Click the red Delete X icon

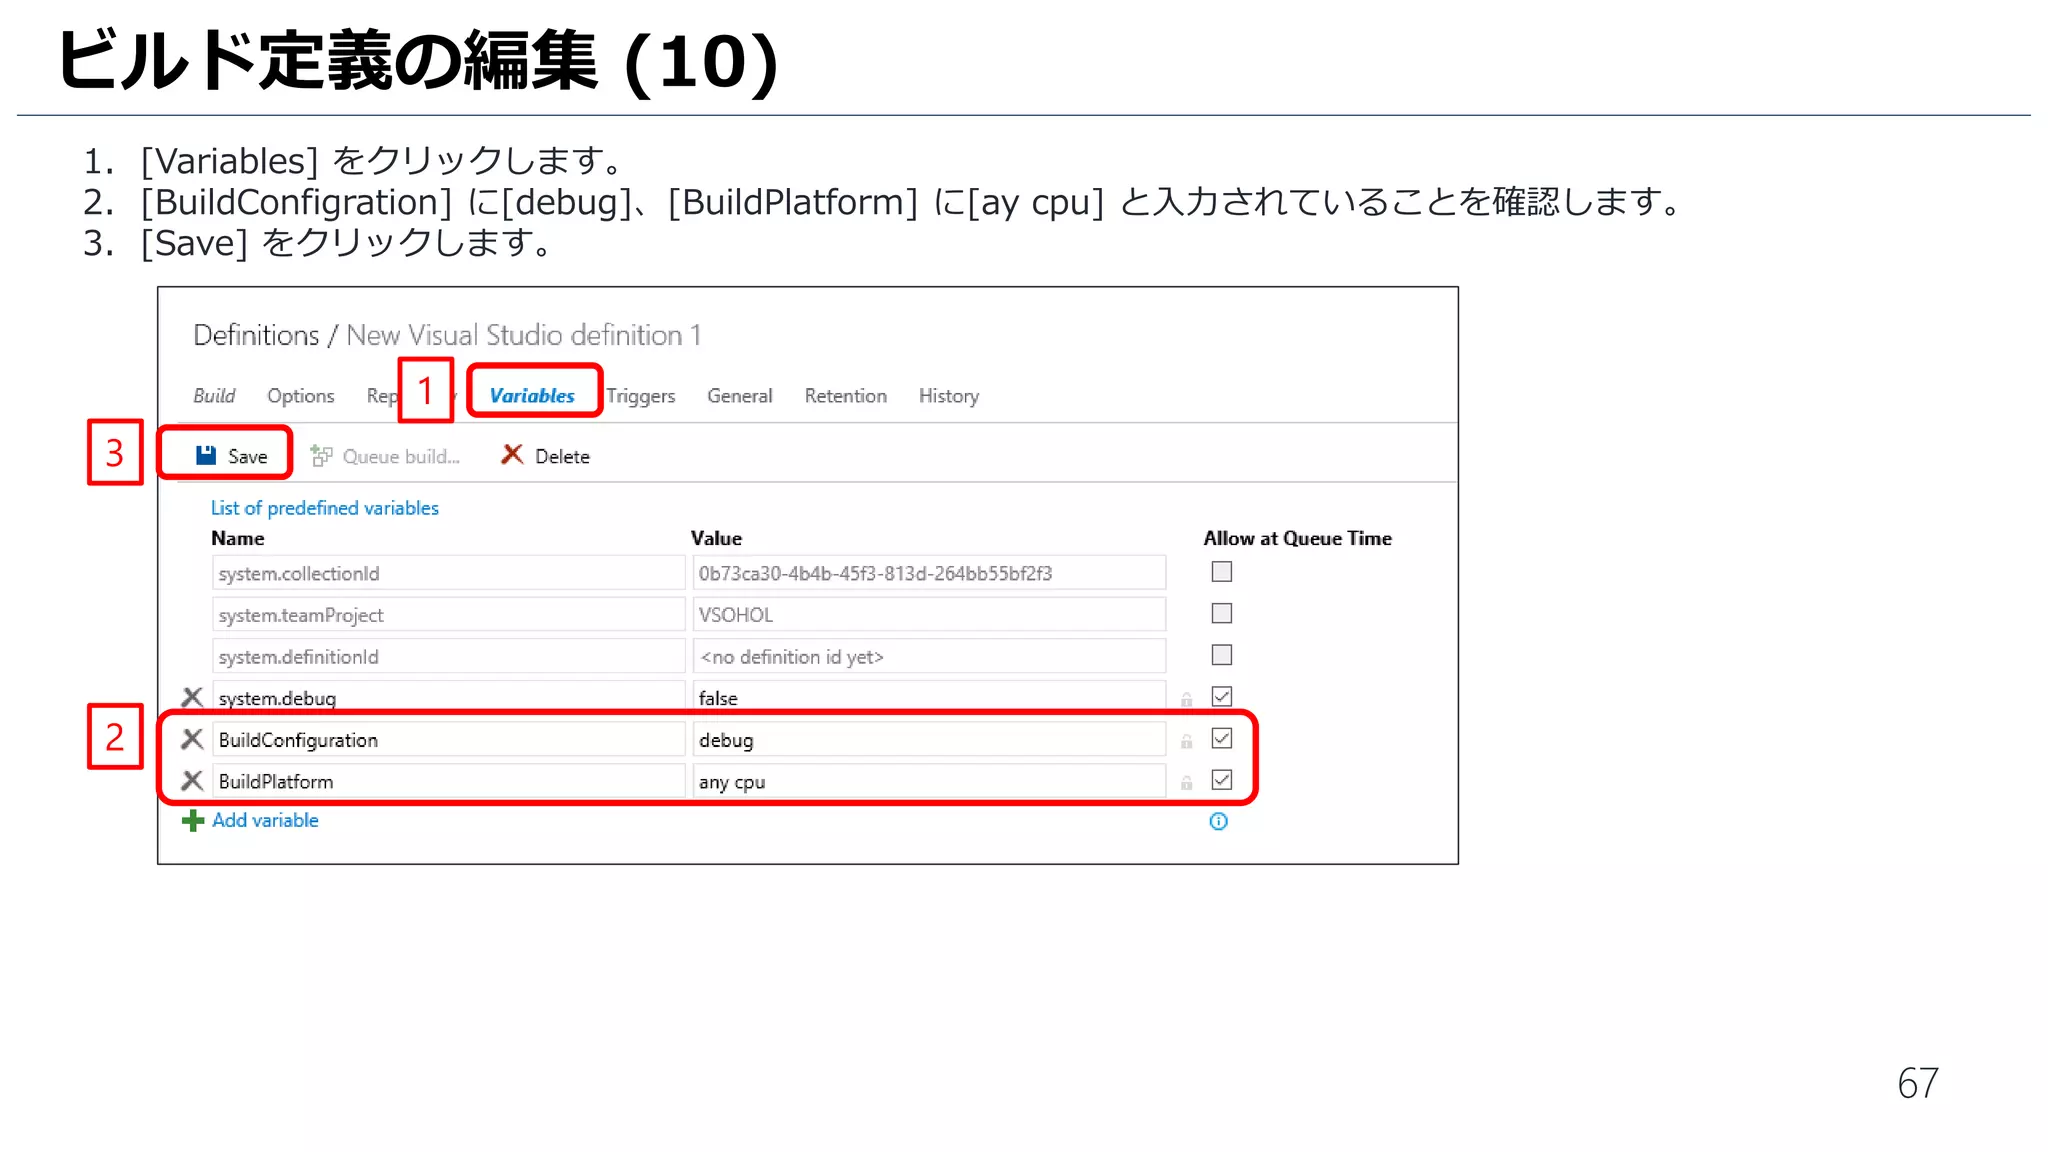512,455
